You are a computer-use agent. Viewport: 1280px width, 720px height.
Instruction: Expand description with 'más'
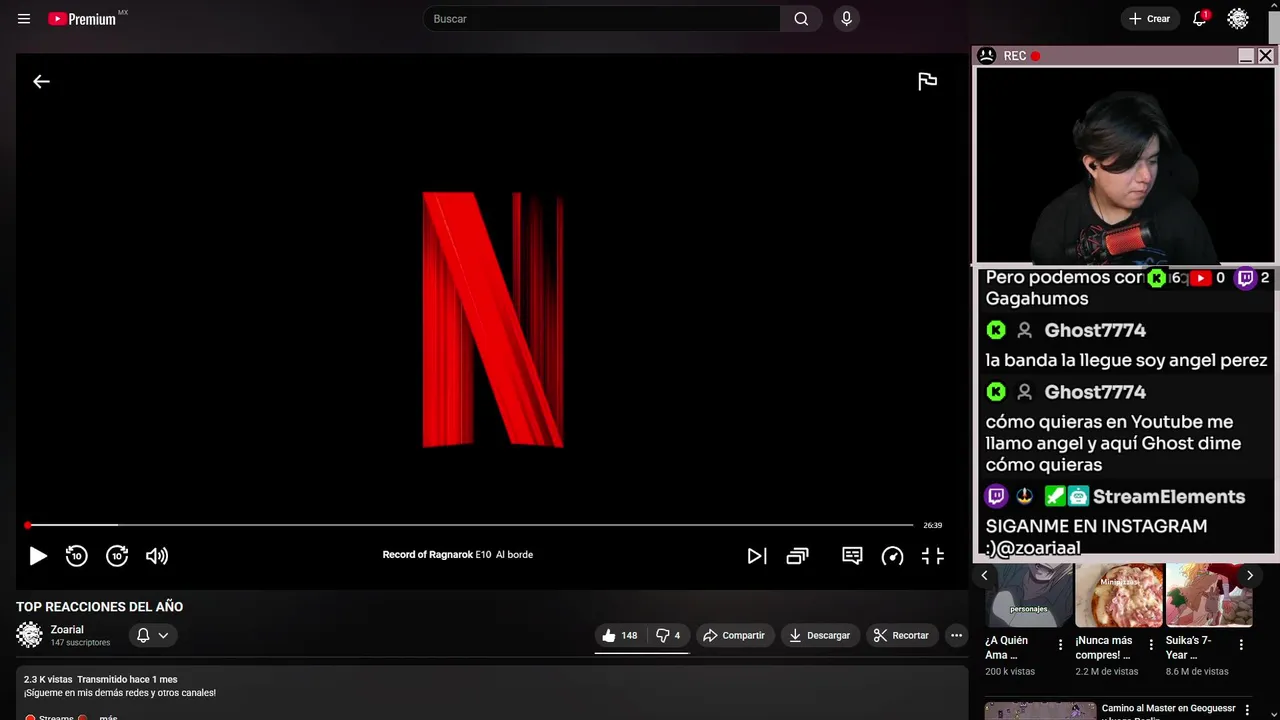point(108,717)
